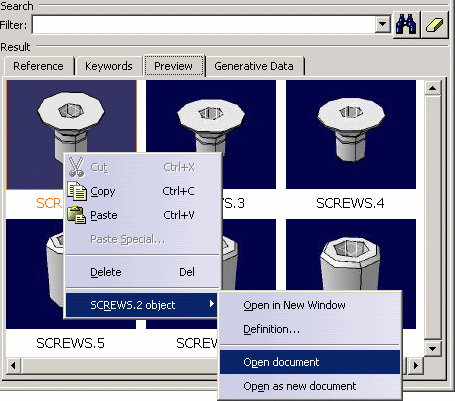Expand the SCREWS.2 object submenu arrow
Viewport: 455px width, 401px height.
[211, 304]
